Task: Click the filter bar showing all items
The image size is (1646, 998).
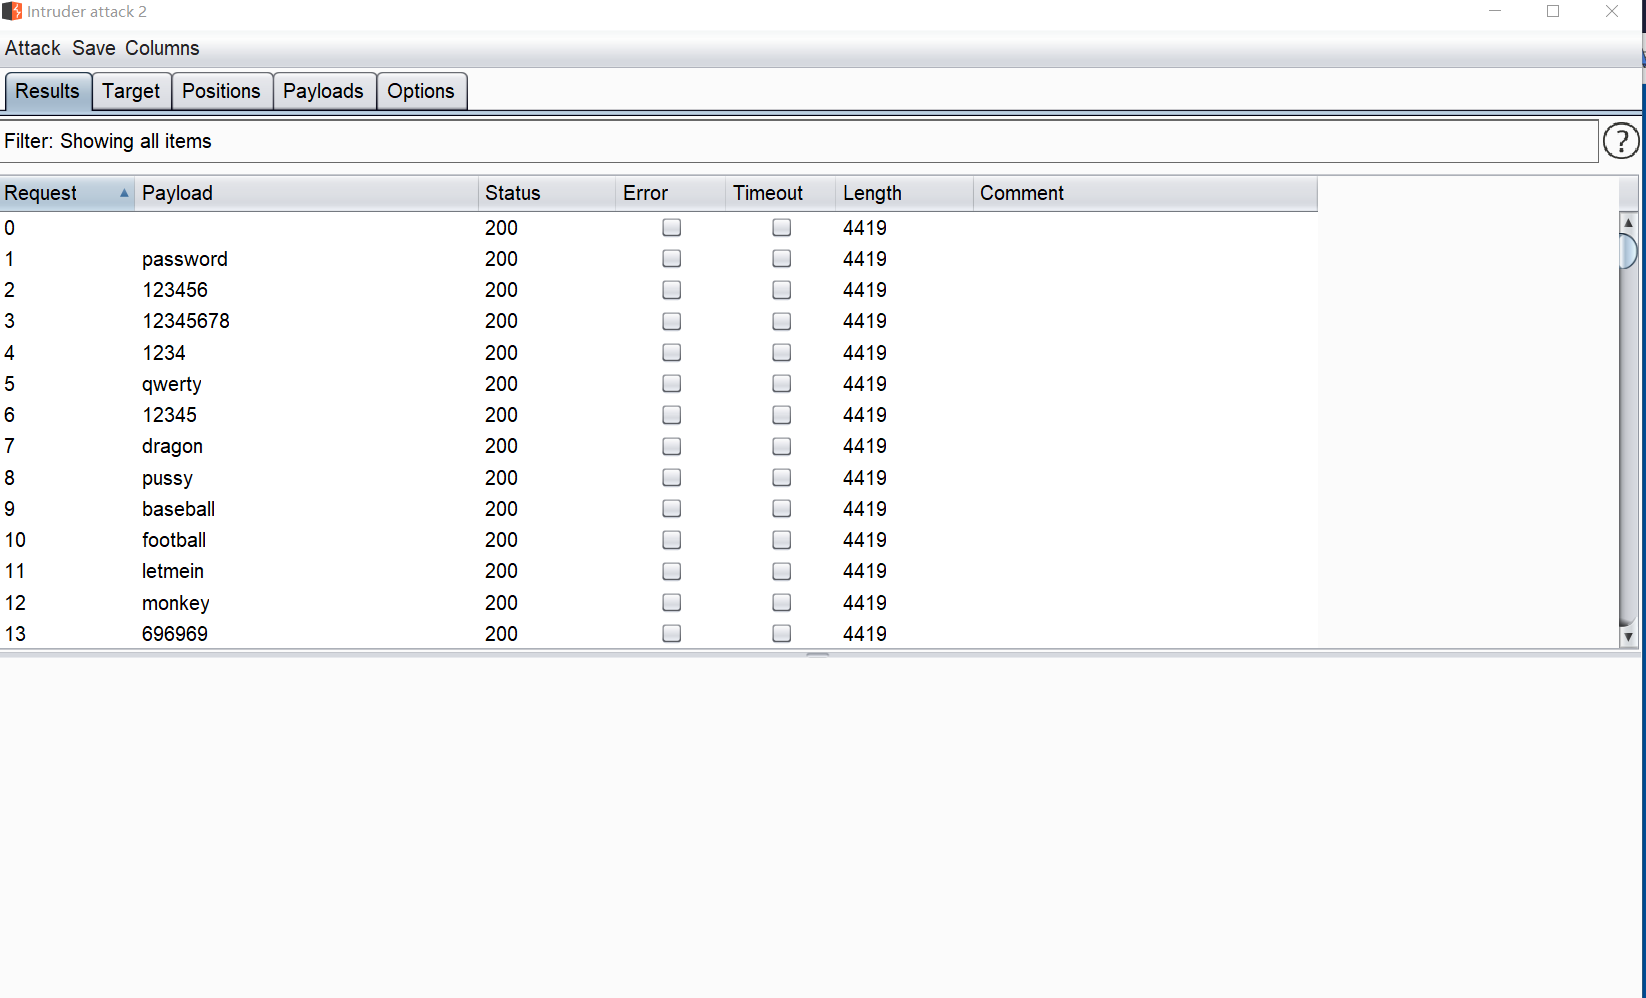Action: click(799, 141)
